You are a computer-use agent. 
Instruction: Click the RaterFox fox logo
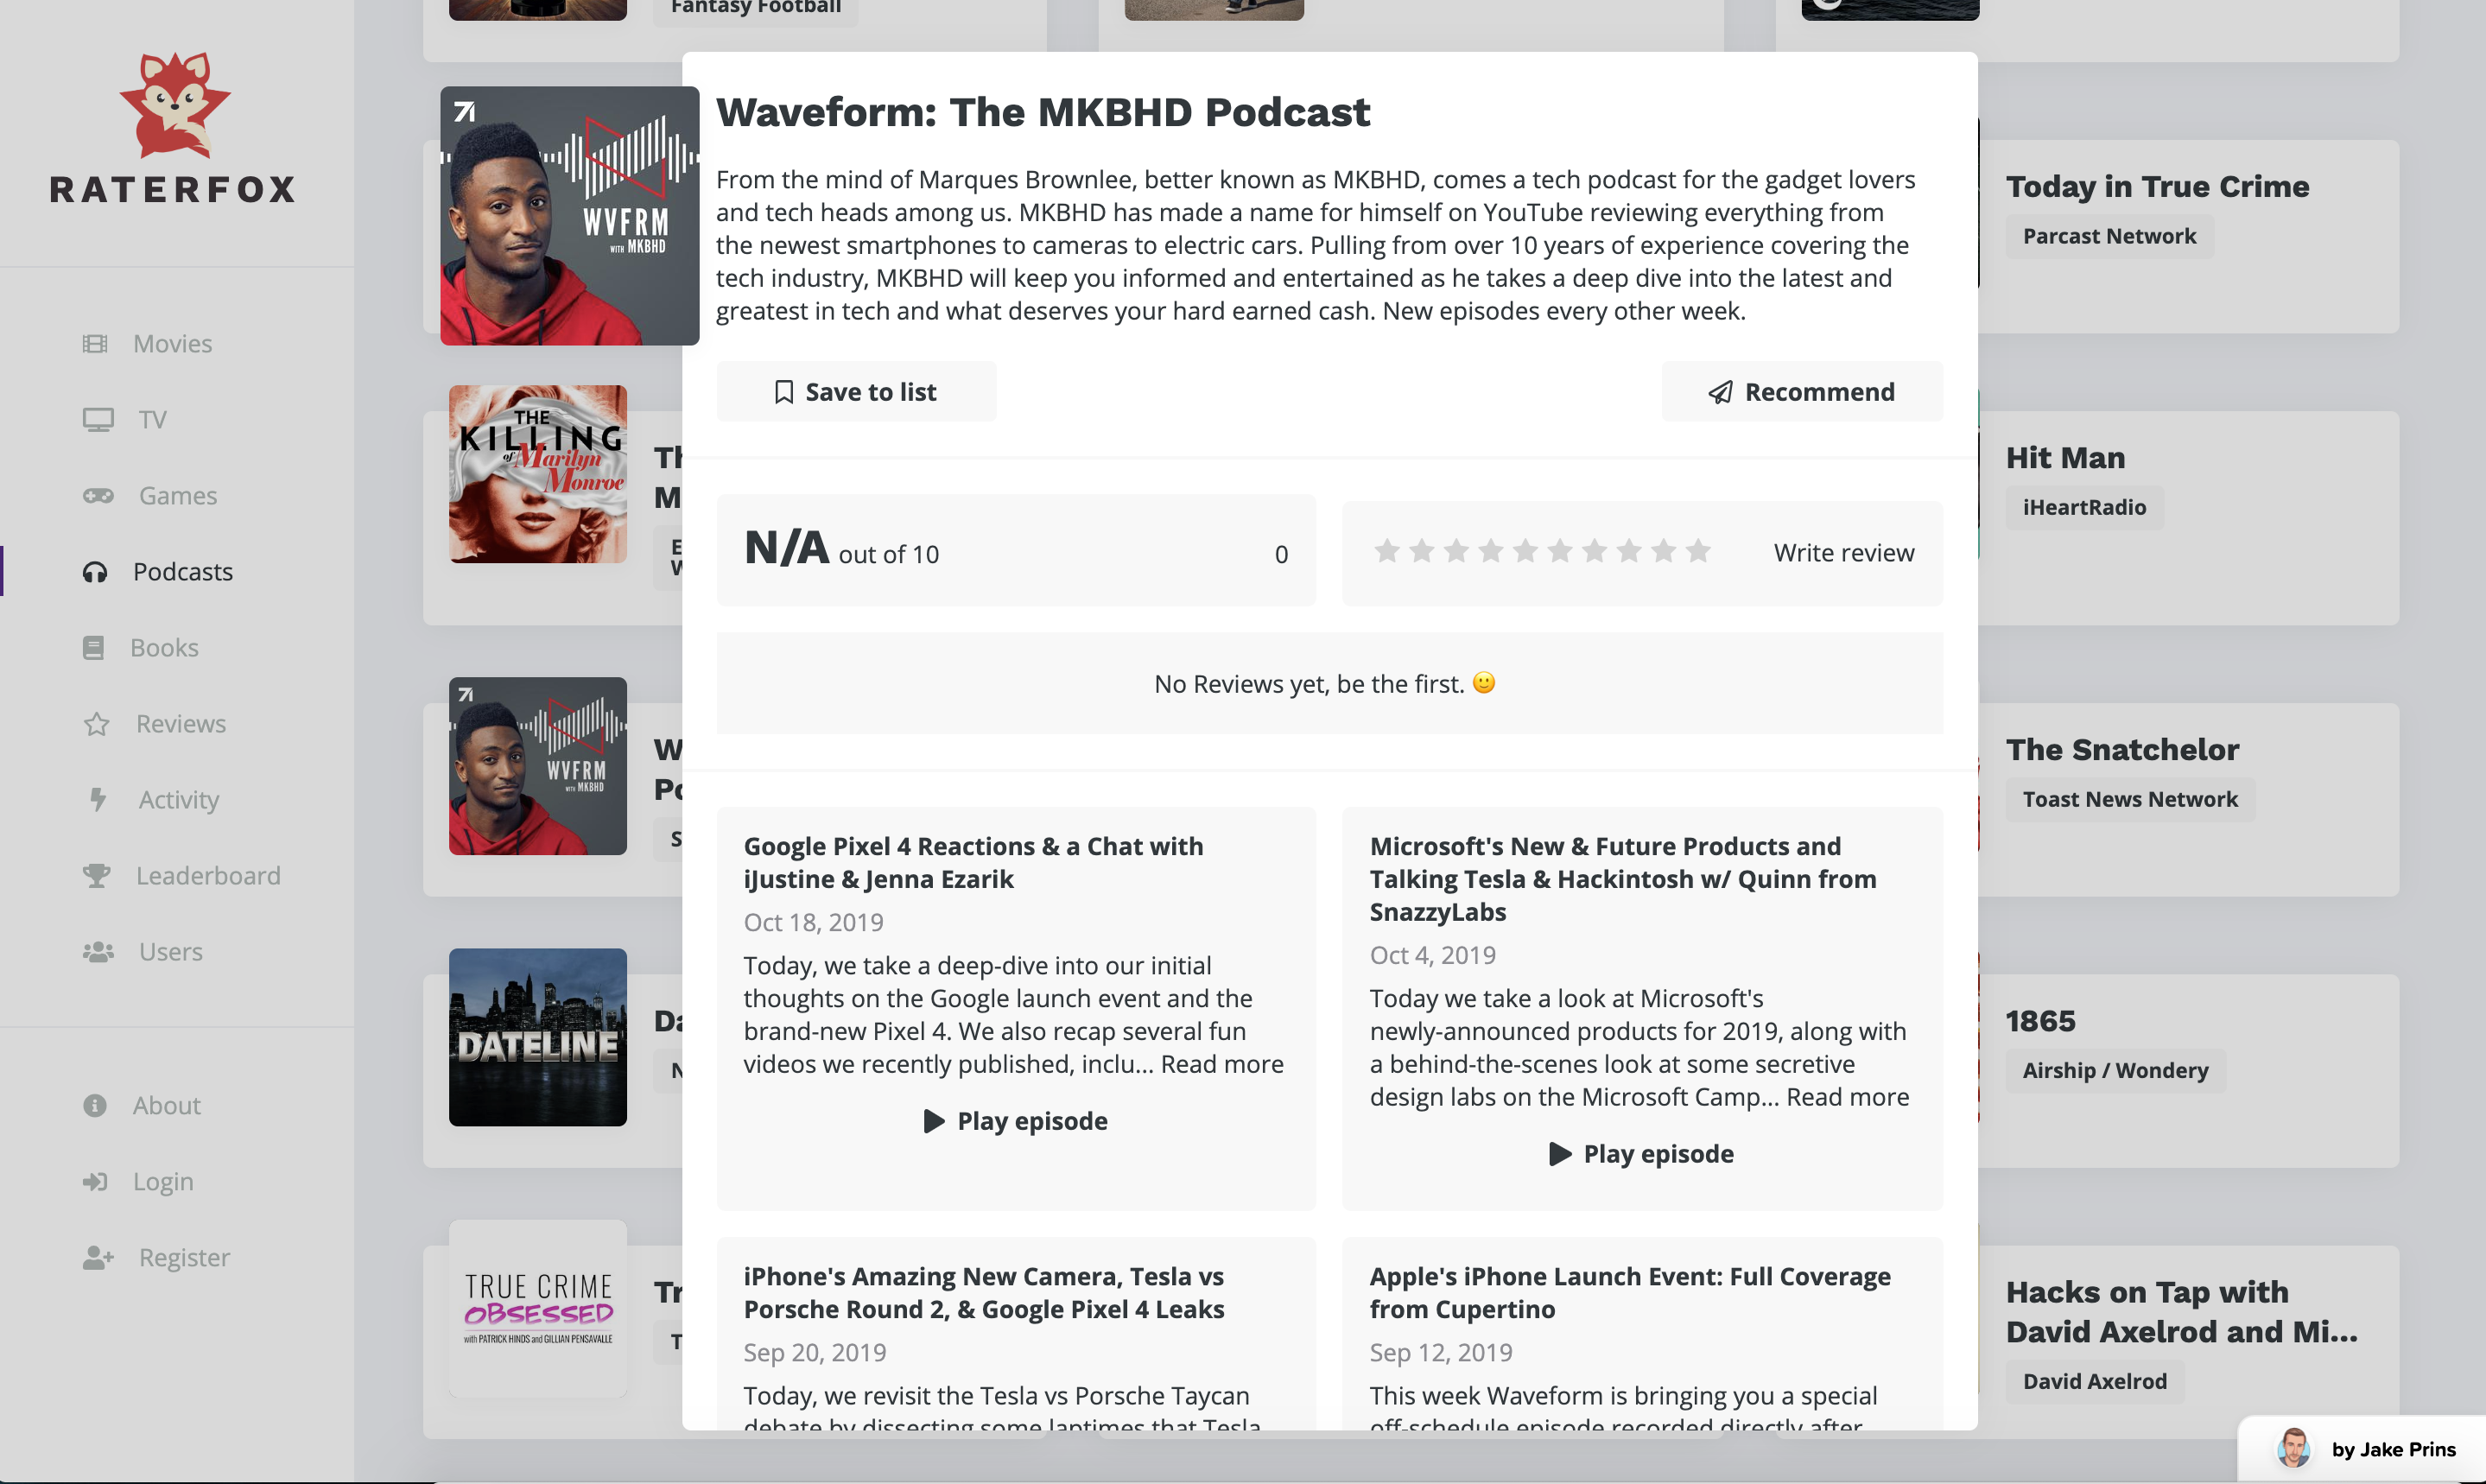(175, 105)
